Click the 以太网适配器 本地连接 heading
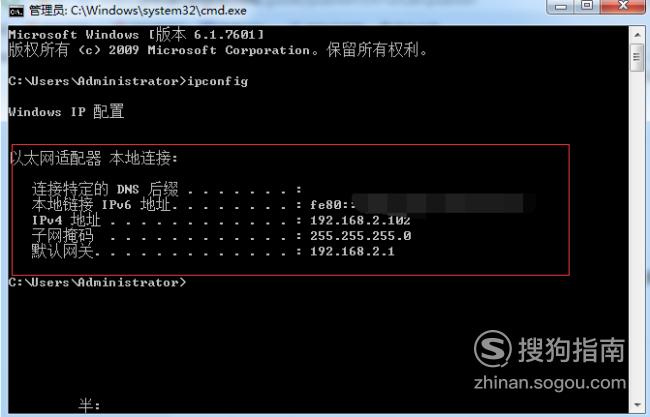This screenshot has height=417, width=650. tap(94, 158)
